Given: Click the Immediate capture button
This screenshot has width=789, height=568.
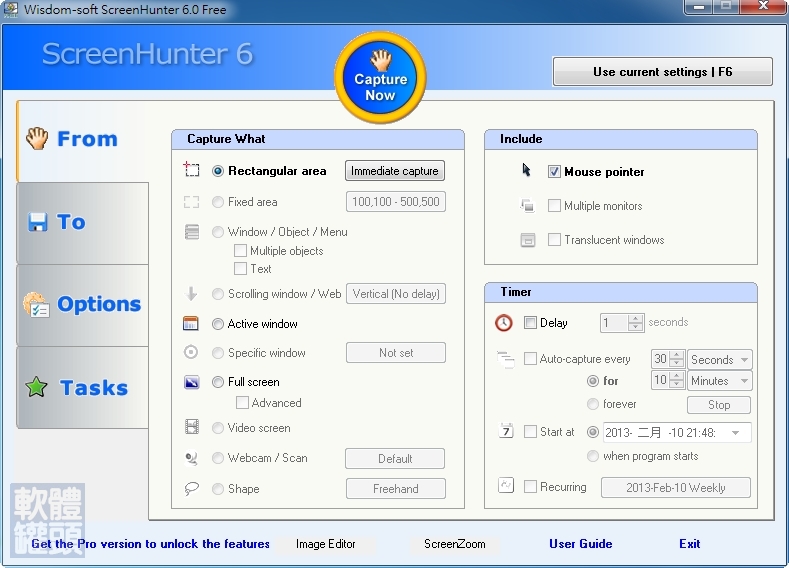Looking at the screenshot, I should pos(395,171).
